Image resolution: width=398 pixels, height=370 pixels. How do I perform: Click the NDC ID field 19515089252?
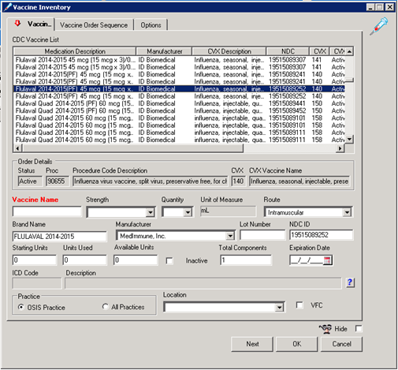(321, 235)
